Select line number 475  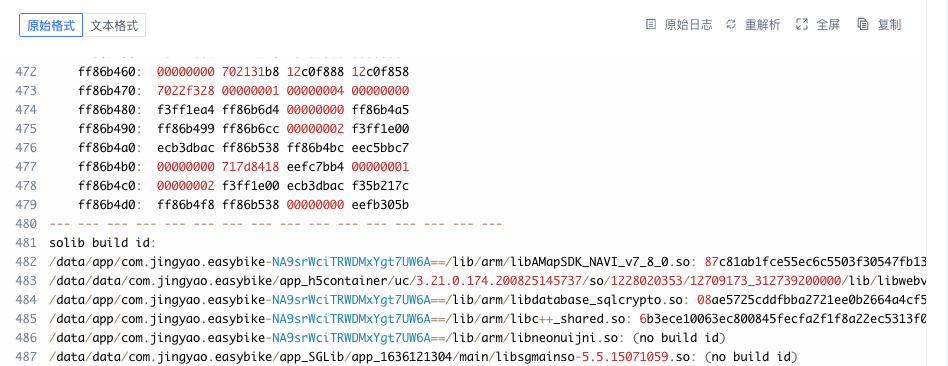click(x=26, y=129)
